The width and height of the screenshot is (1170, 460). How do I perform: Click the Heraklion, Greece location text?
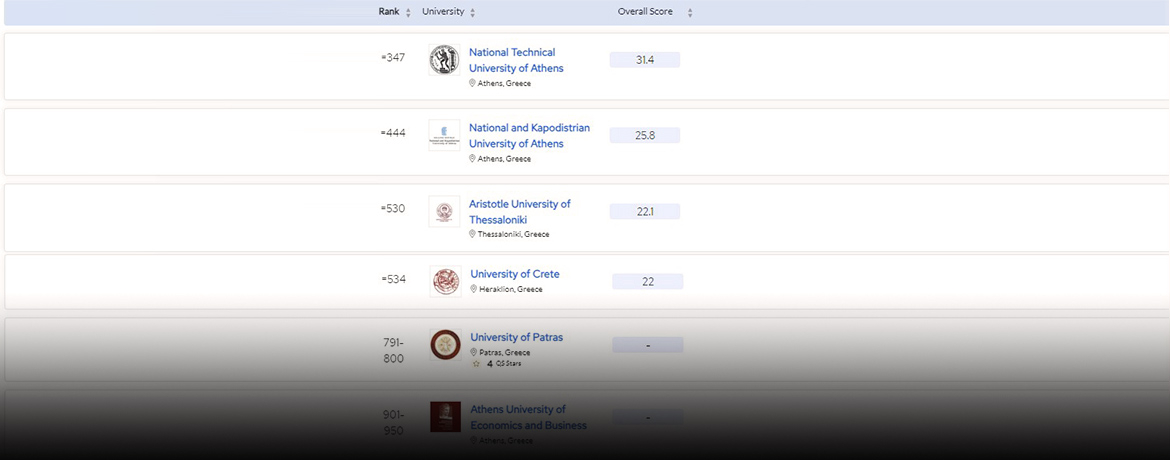pos(511,290)
